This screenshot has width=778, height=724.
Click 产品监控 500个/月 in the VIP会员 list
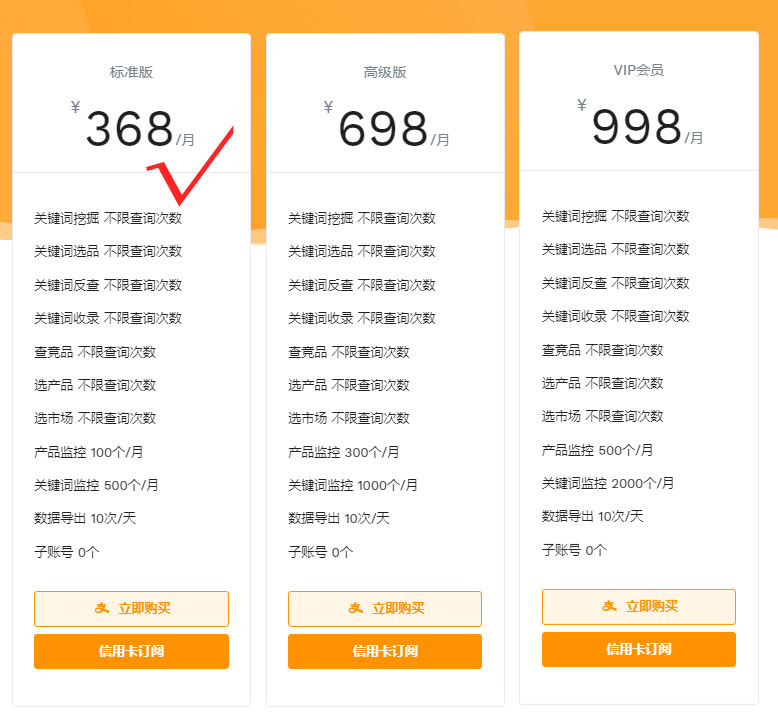(x=598, y=450)
